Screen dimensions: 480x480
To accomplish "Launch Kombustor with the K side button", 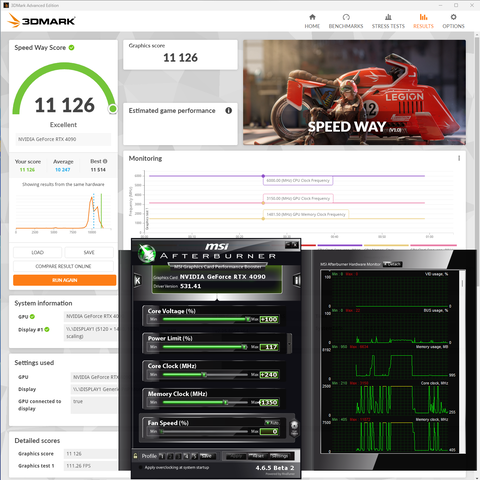I will click(x=137, y=280).
